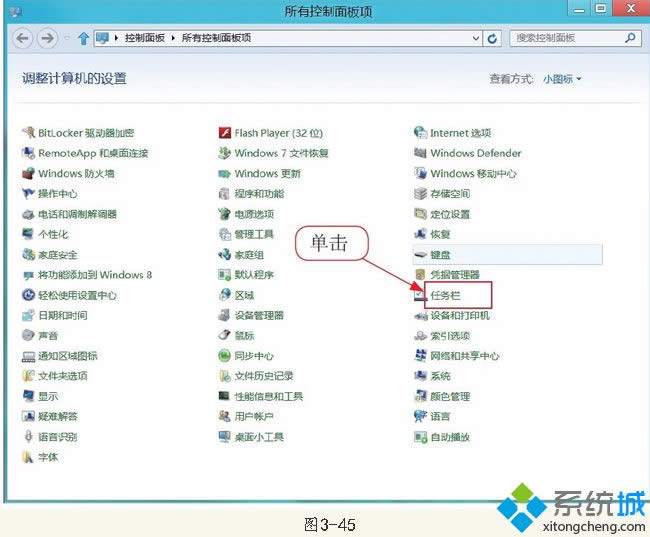
Task: Click the 网络和共享中心 icon
Action: (x=420, y=356)
